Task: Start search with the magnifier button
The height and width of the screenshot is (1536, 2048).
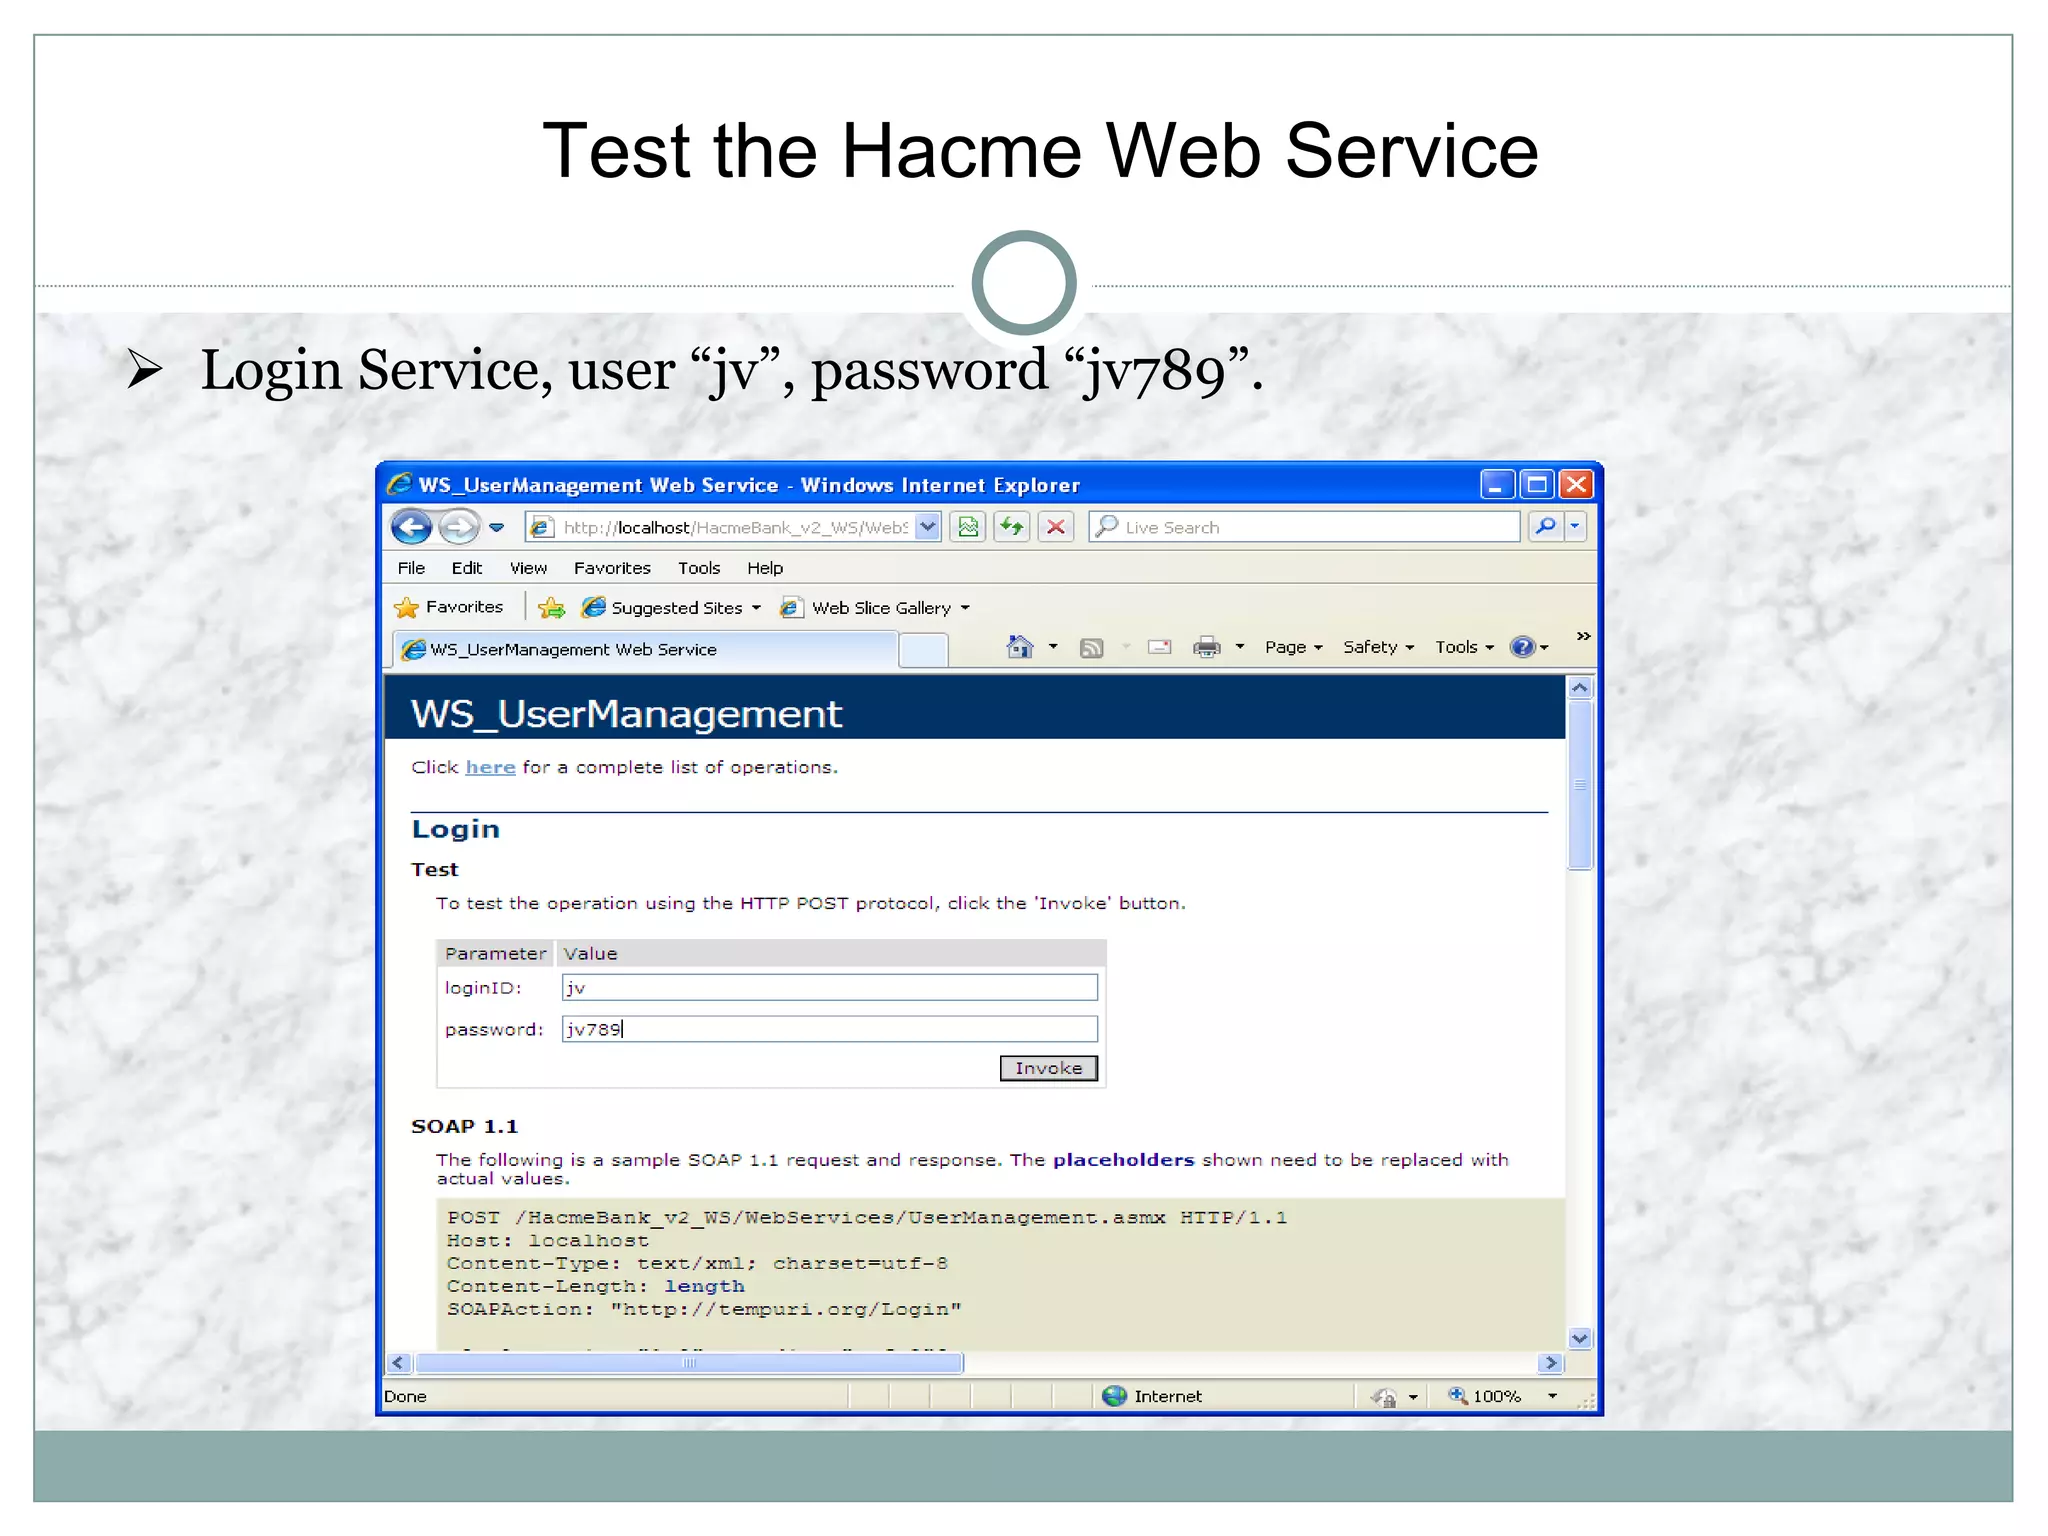Action: click(x=1545, y=527)
